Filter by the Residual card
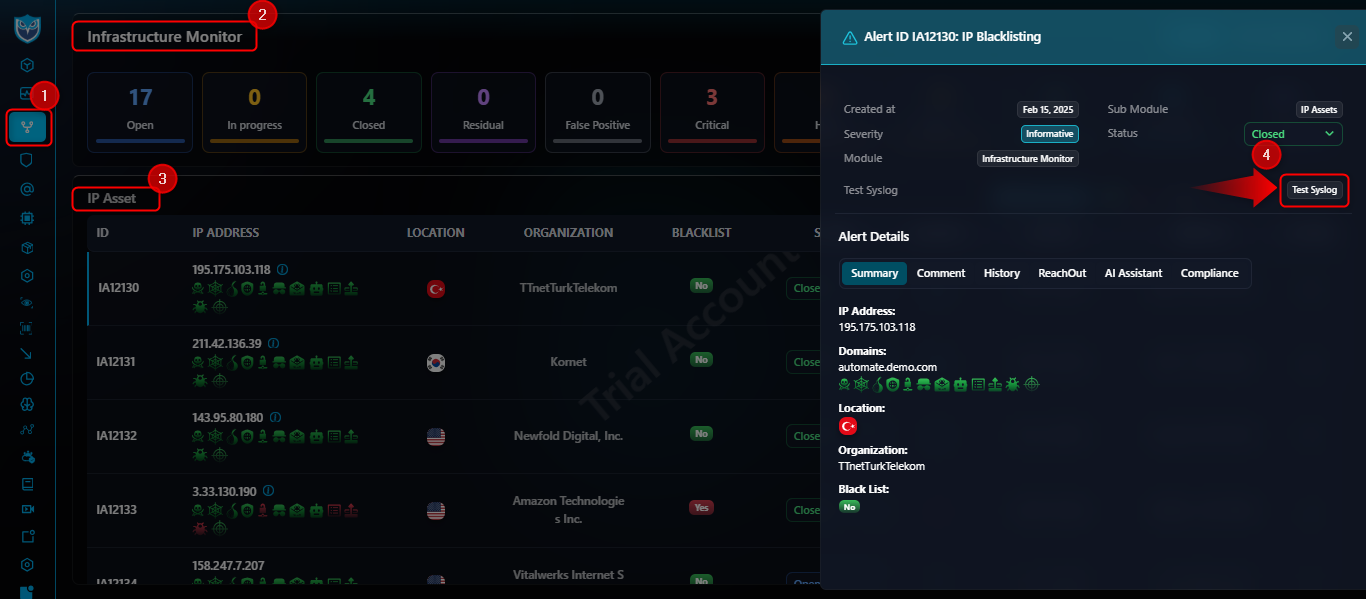 pyautogui.click(x=484, y=112)
